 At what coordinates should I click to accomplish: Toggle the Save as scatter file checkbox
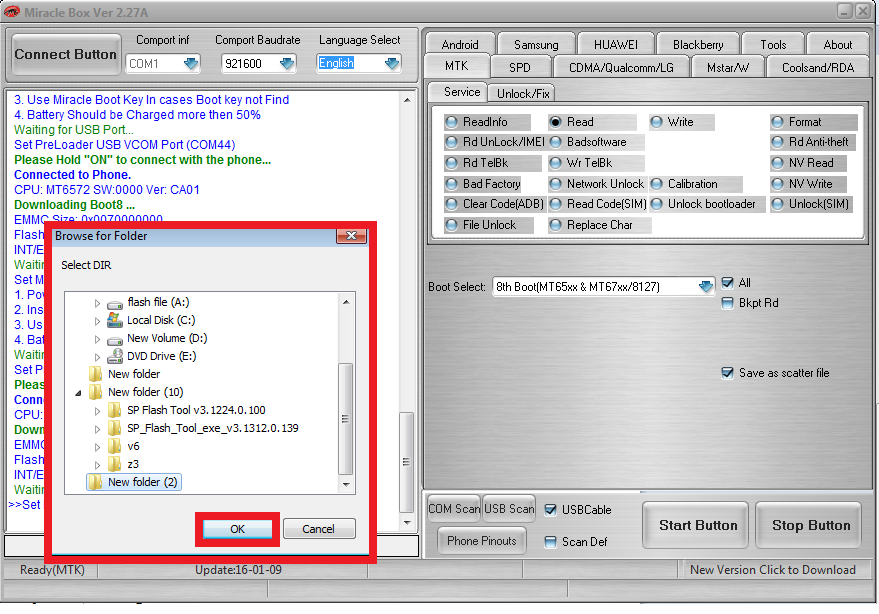(727, 373)
